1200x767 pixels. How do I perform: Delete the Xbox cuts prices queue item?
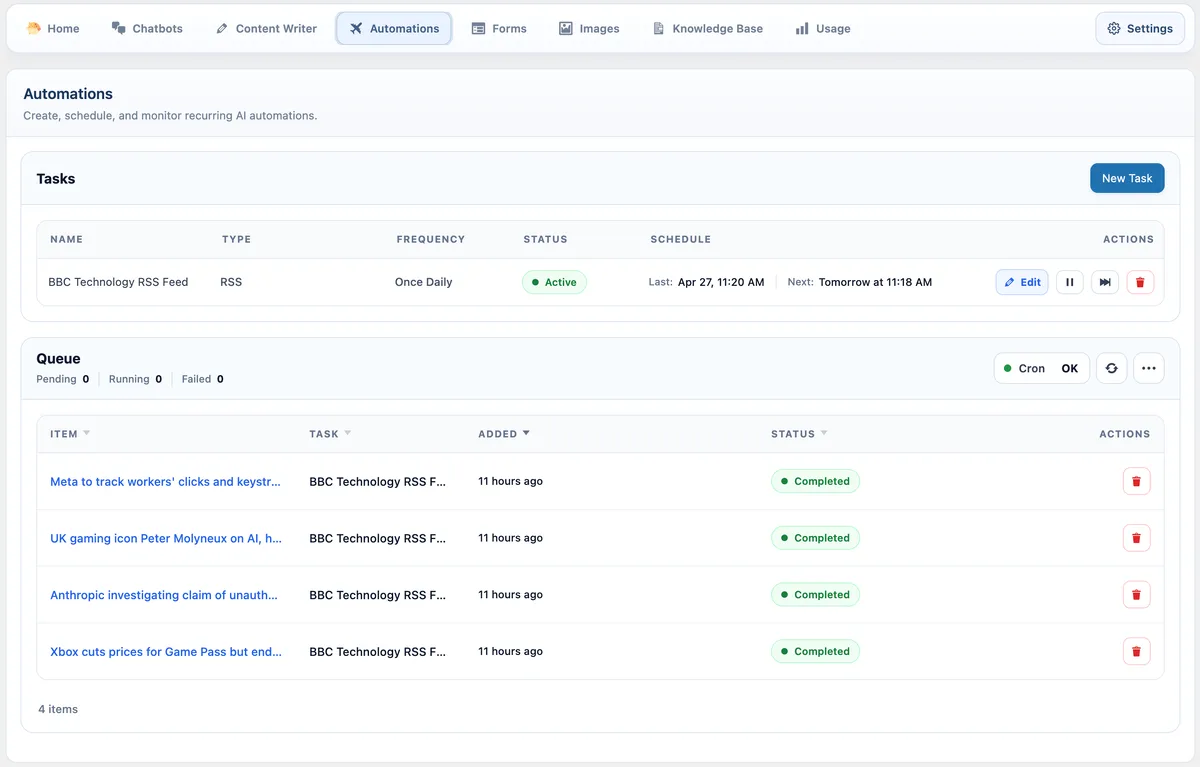[1136, 651]
